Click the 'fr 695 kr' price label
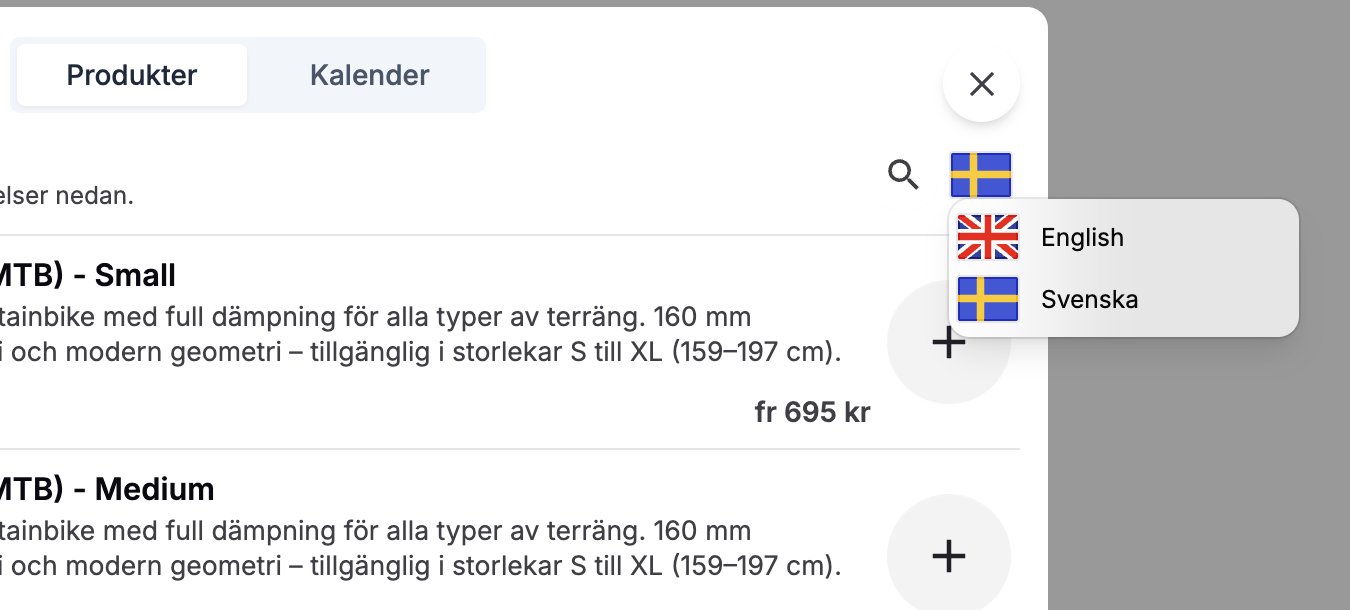1350x610 pixels. click(x=812, y=412)
